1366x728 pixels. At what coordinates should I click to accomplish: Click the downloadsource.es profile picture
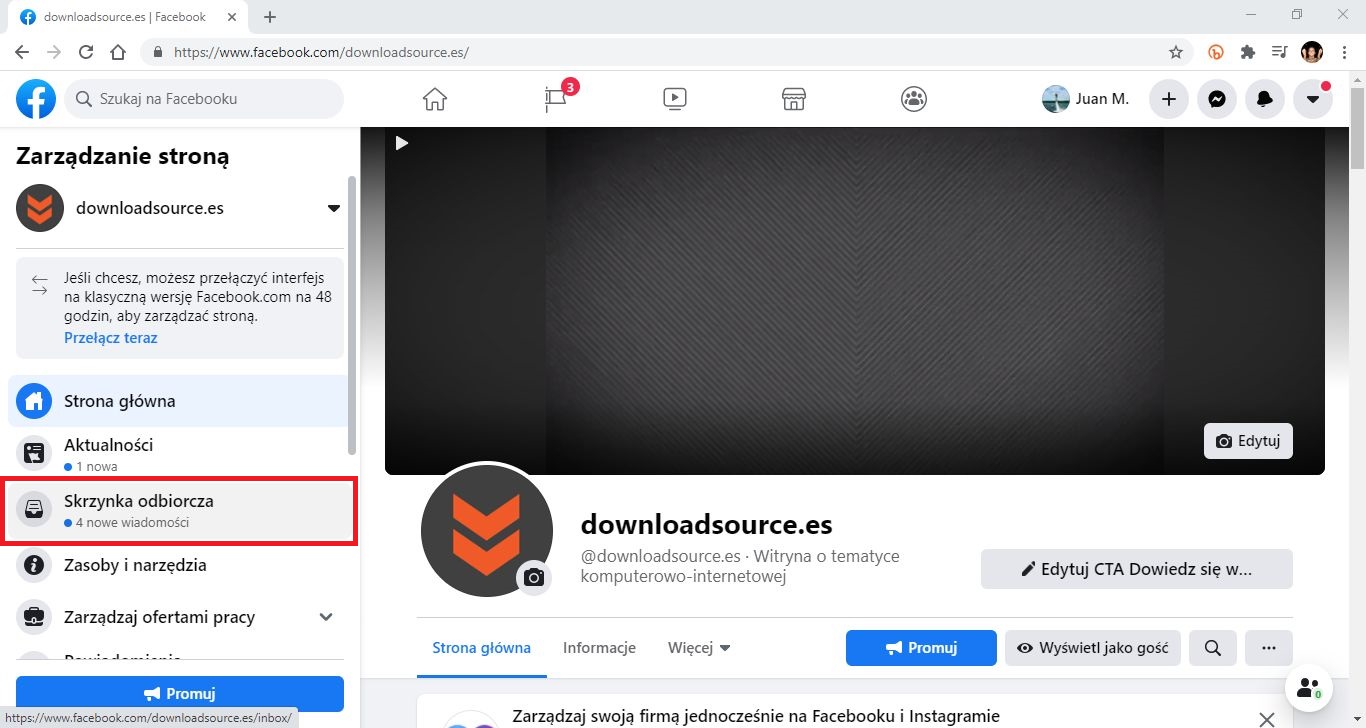[487, 531]
